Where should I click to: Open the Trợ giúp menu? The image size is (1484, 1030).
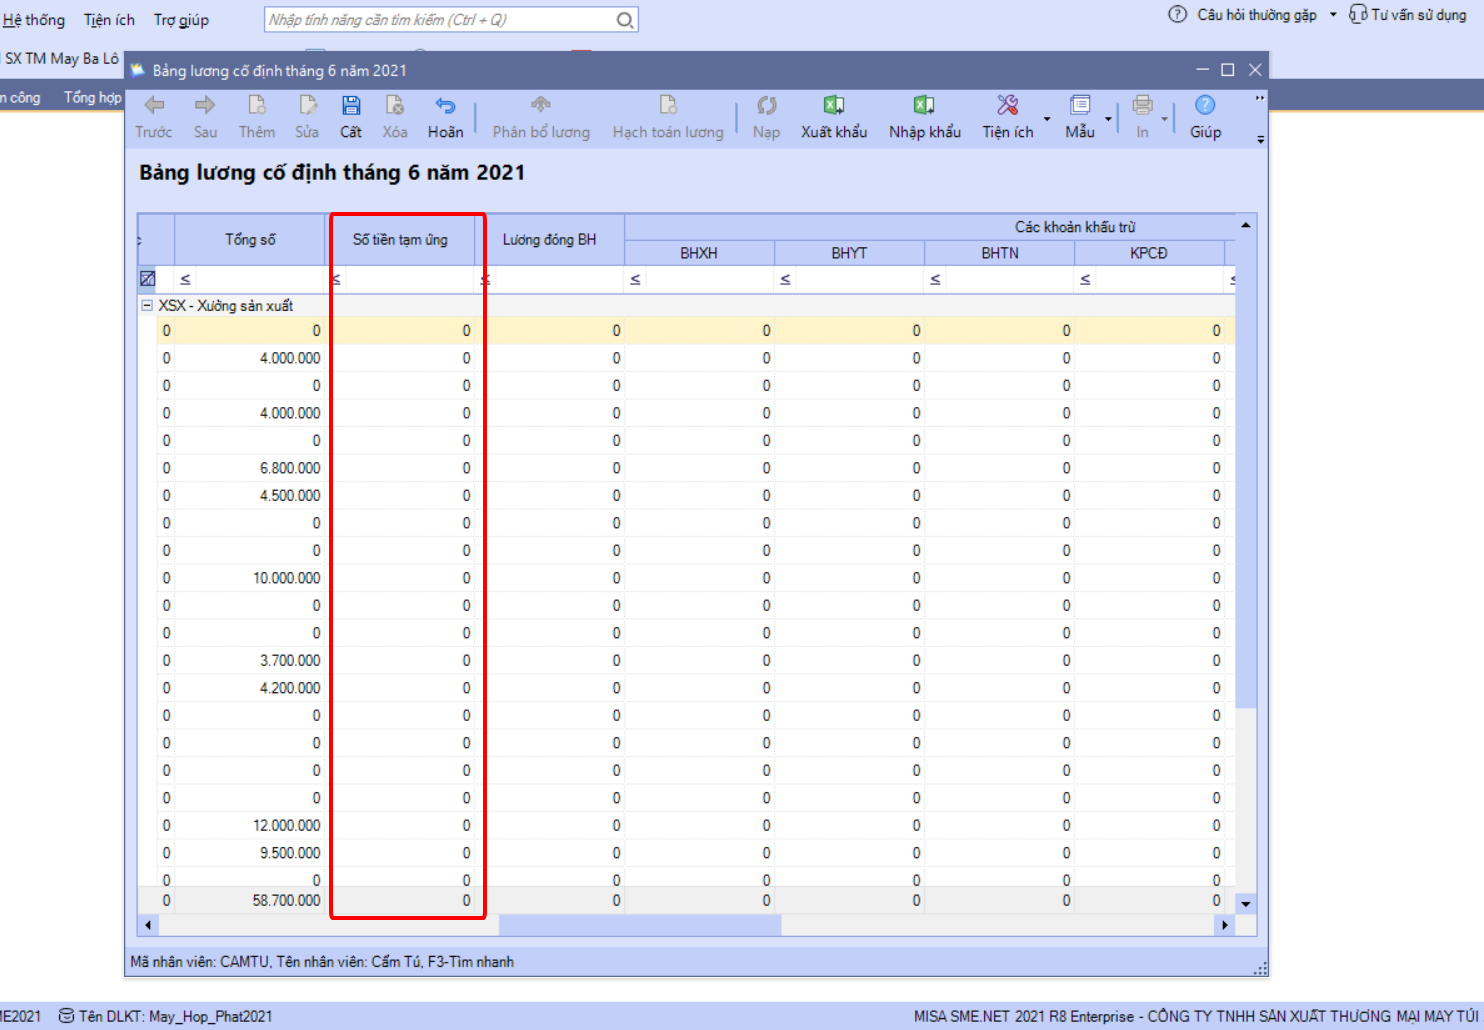tap(181, 20)
